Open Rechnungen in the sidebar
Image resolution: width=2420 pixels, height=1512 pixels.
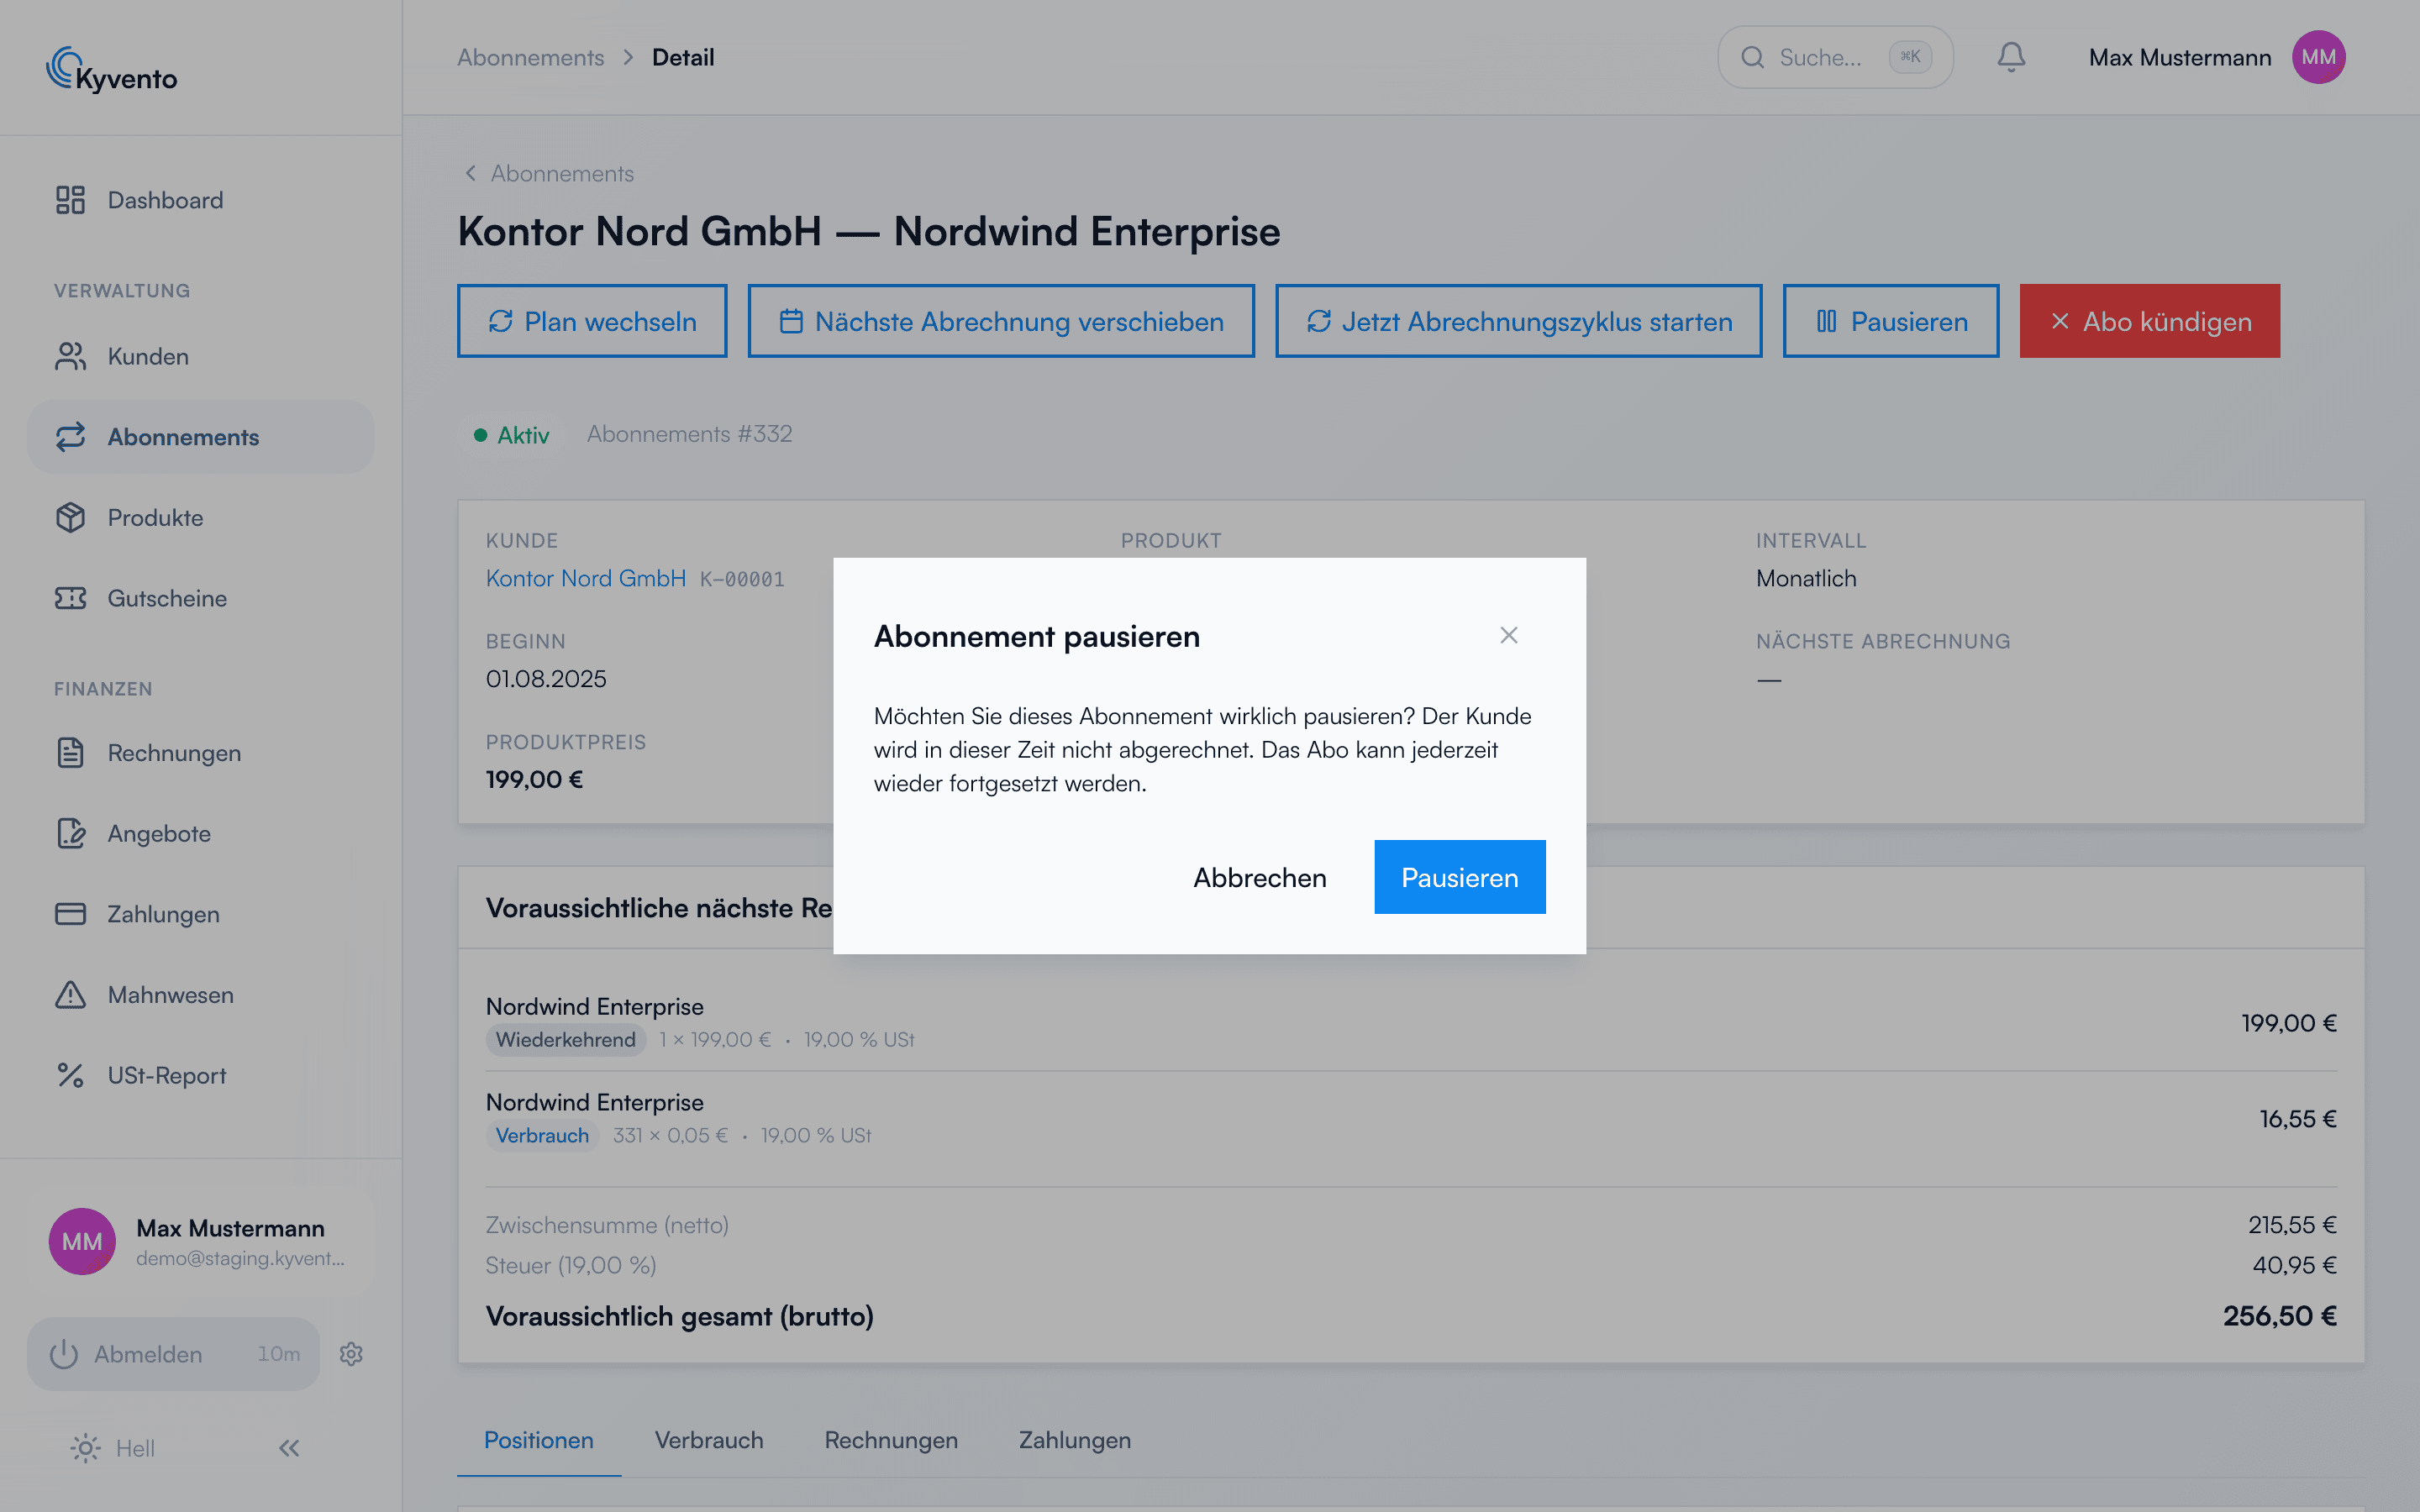coord(200,753)
